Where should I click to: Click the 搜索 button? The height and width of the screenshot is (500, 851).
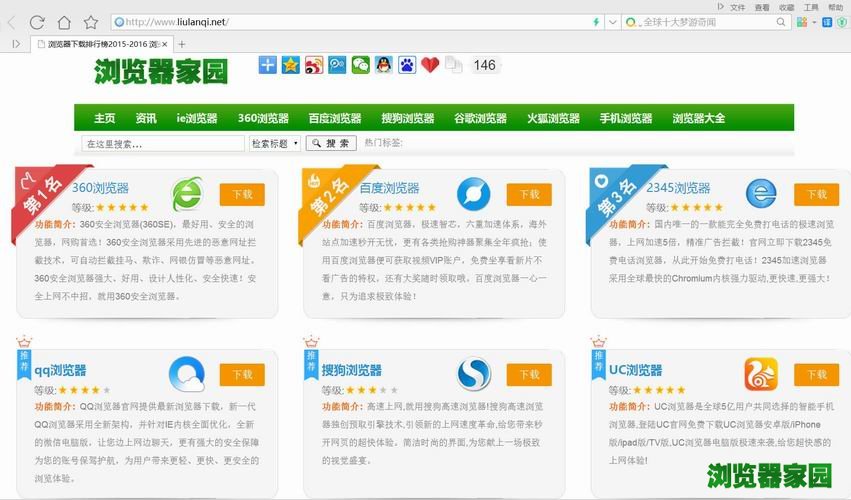[331, 143]
